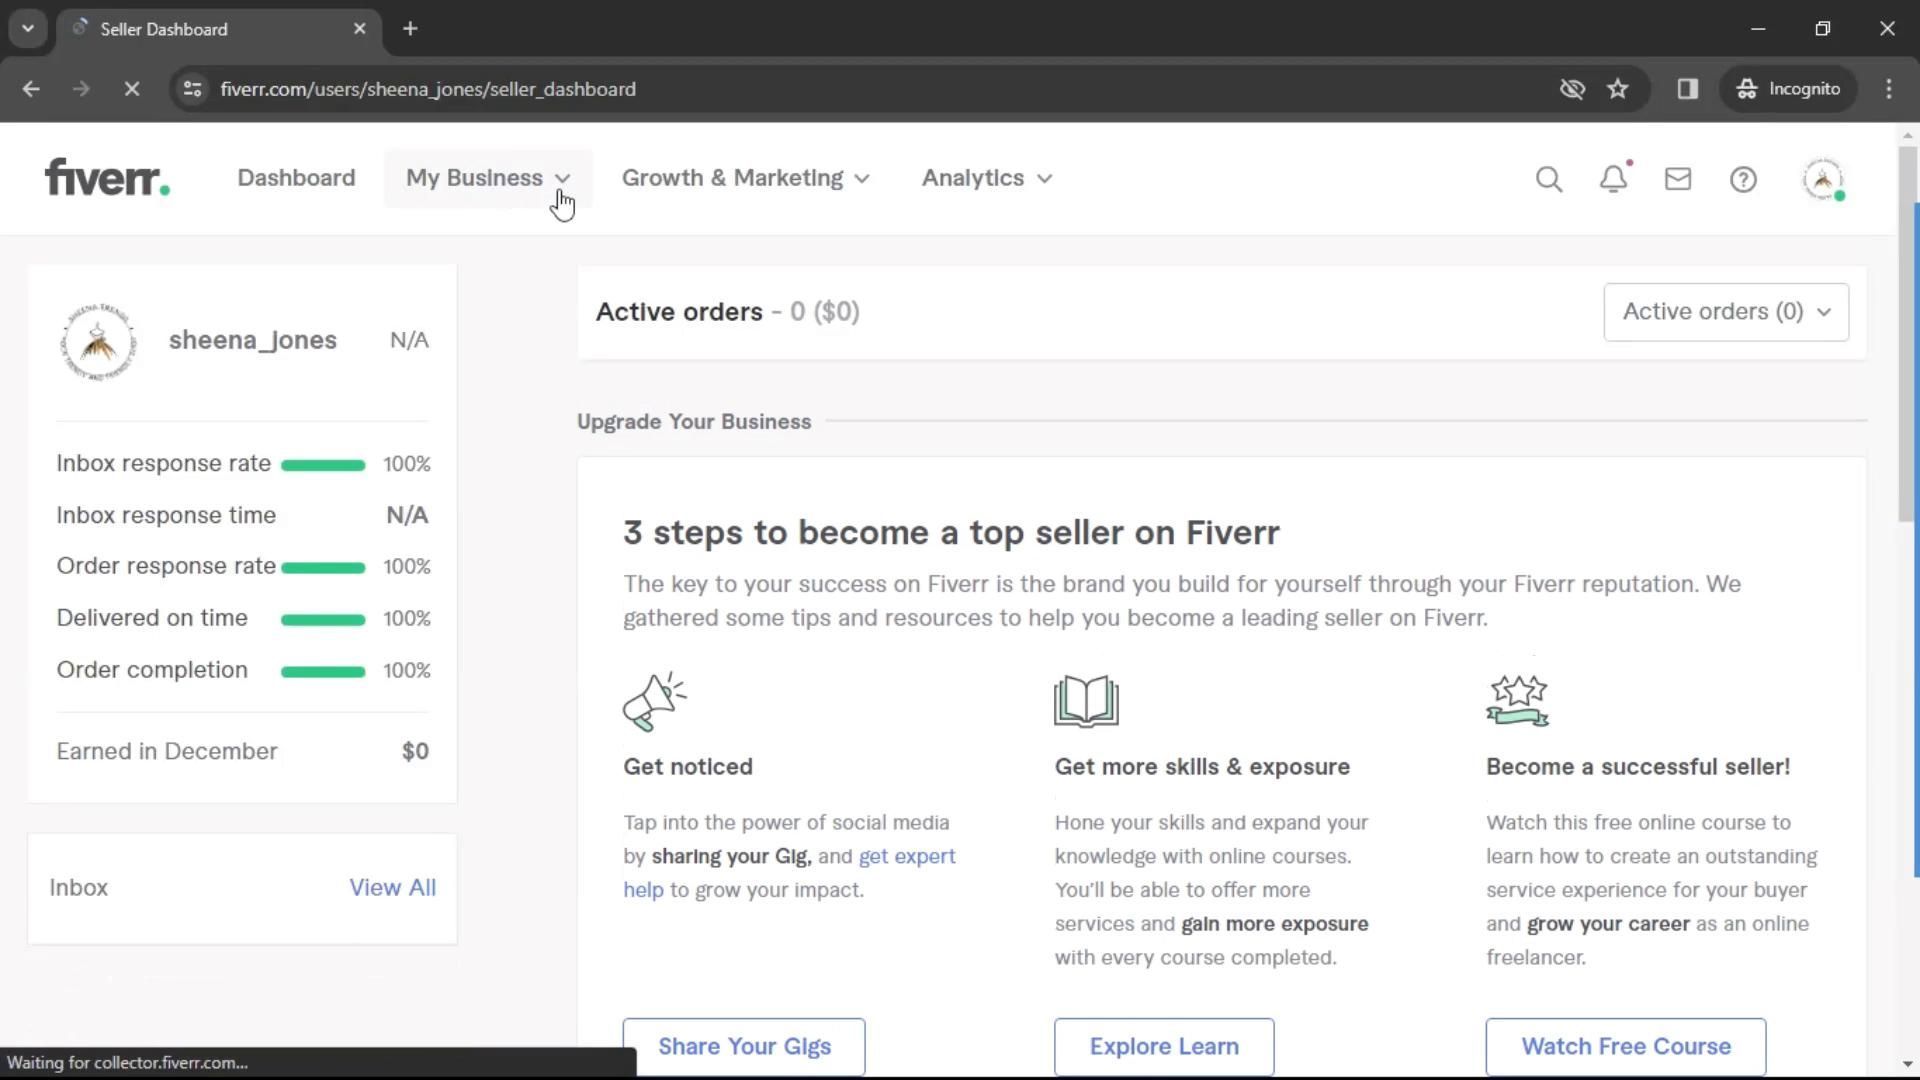1920x1080 pixels.
Task: Open the View All inbox link
Action: tap(392, 887)
